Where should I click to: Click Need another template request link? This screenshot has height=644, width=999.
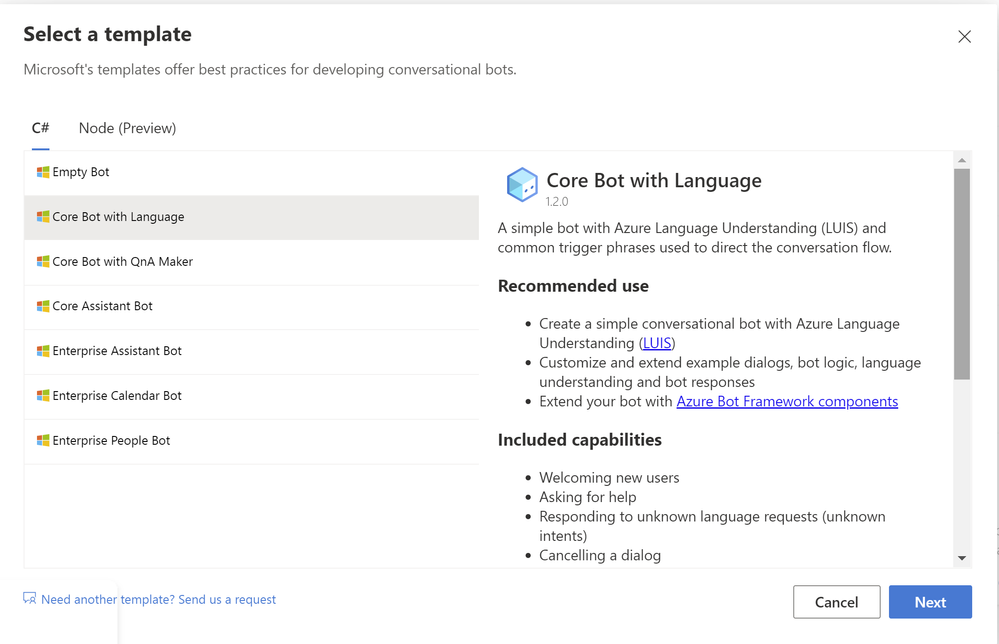click(x=158, y=600)
